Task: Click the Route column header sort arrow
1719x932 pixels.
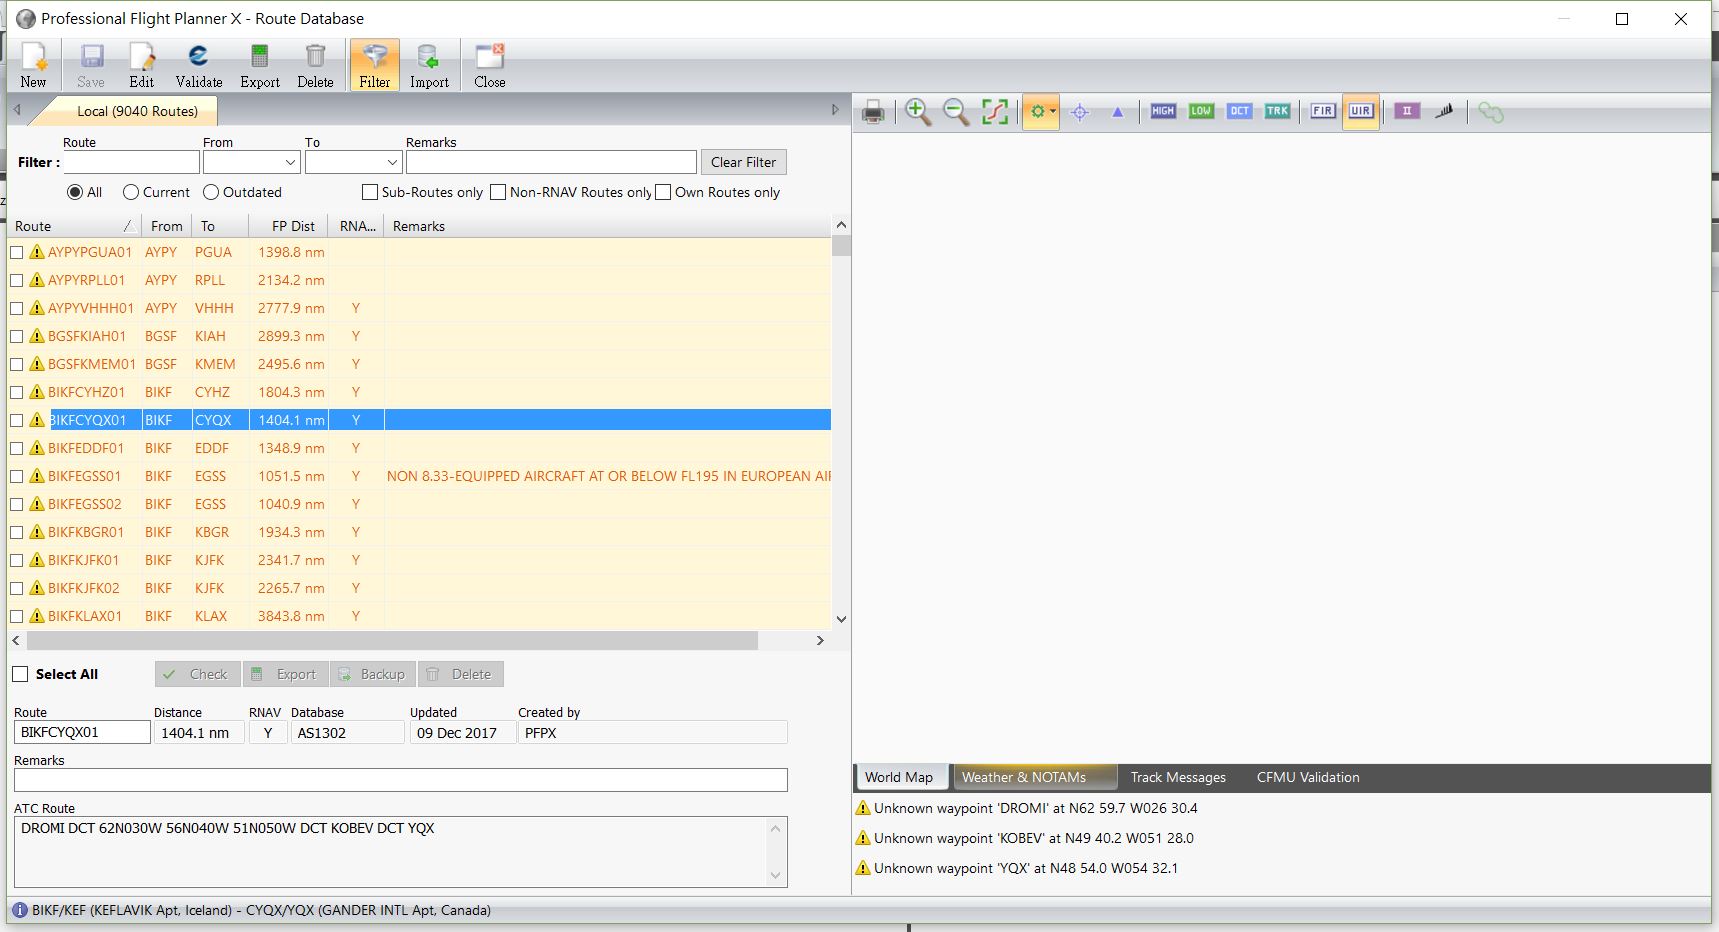Action: [x=128, y=226]
